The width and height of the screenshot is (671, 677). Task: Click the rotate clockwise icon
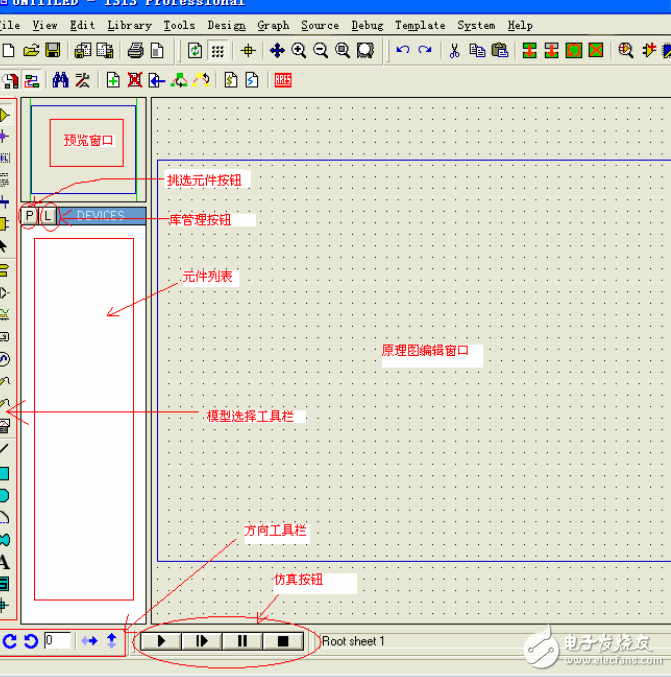click(10, 641)
